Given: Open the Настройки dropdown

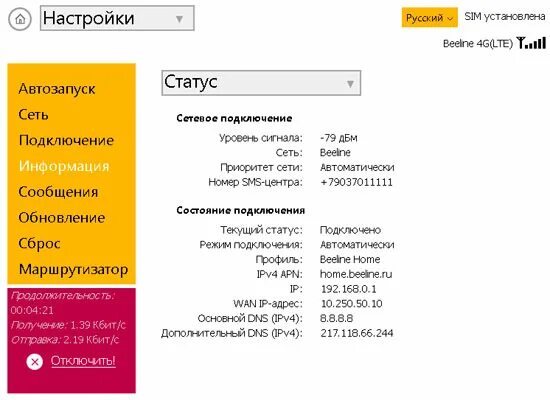Looking at the screenshot, I should 117,18.
